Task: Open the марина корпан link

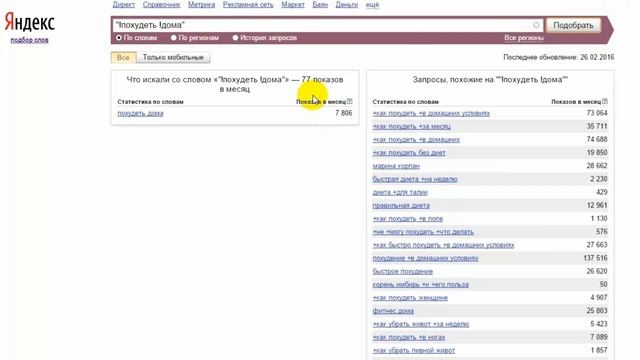Action: click(x=396, y=166)
